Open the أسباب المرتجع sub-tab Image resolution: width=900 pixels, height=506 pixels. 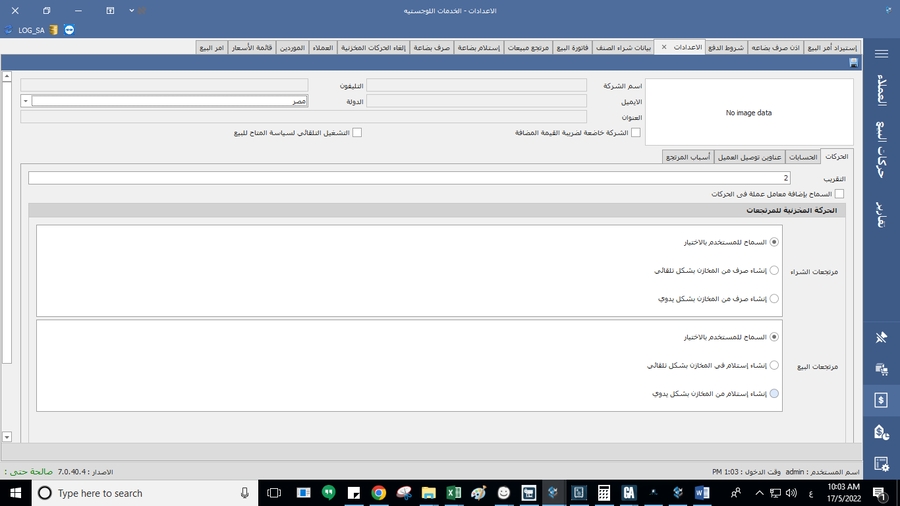click(687, 157)
